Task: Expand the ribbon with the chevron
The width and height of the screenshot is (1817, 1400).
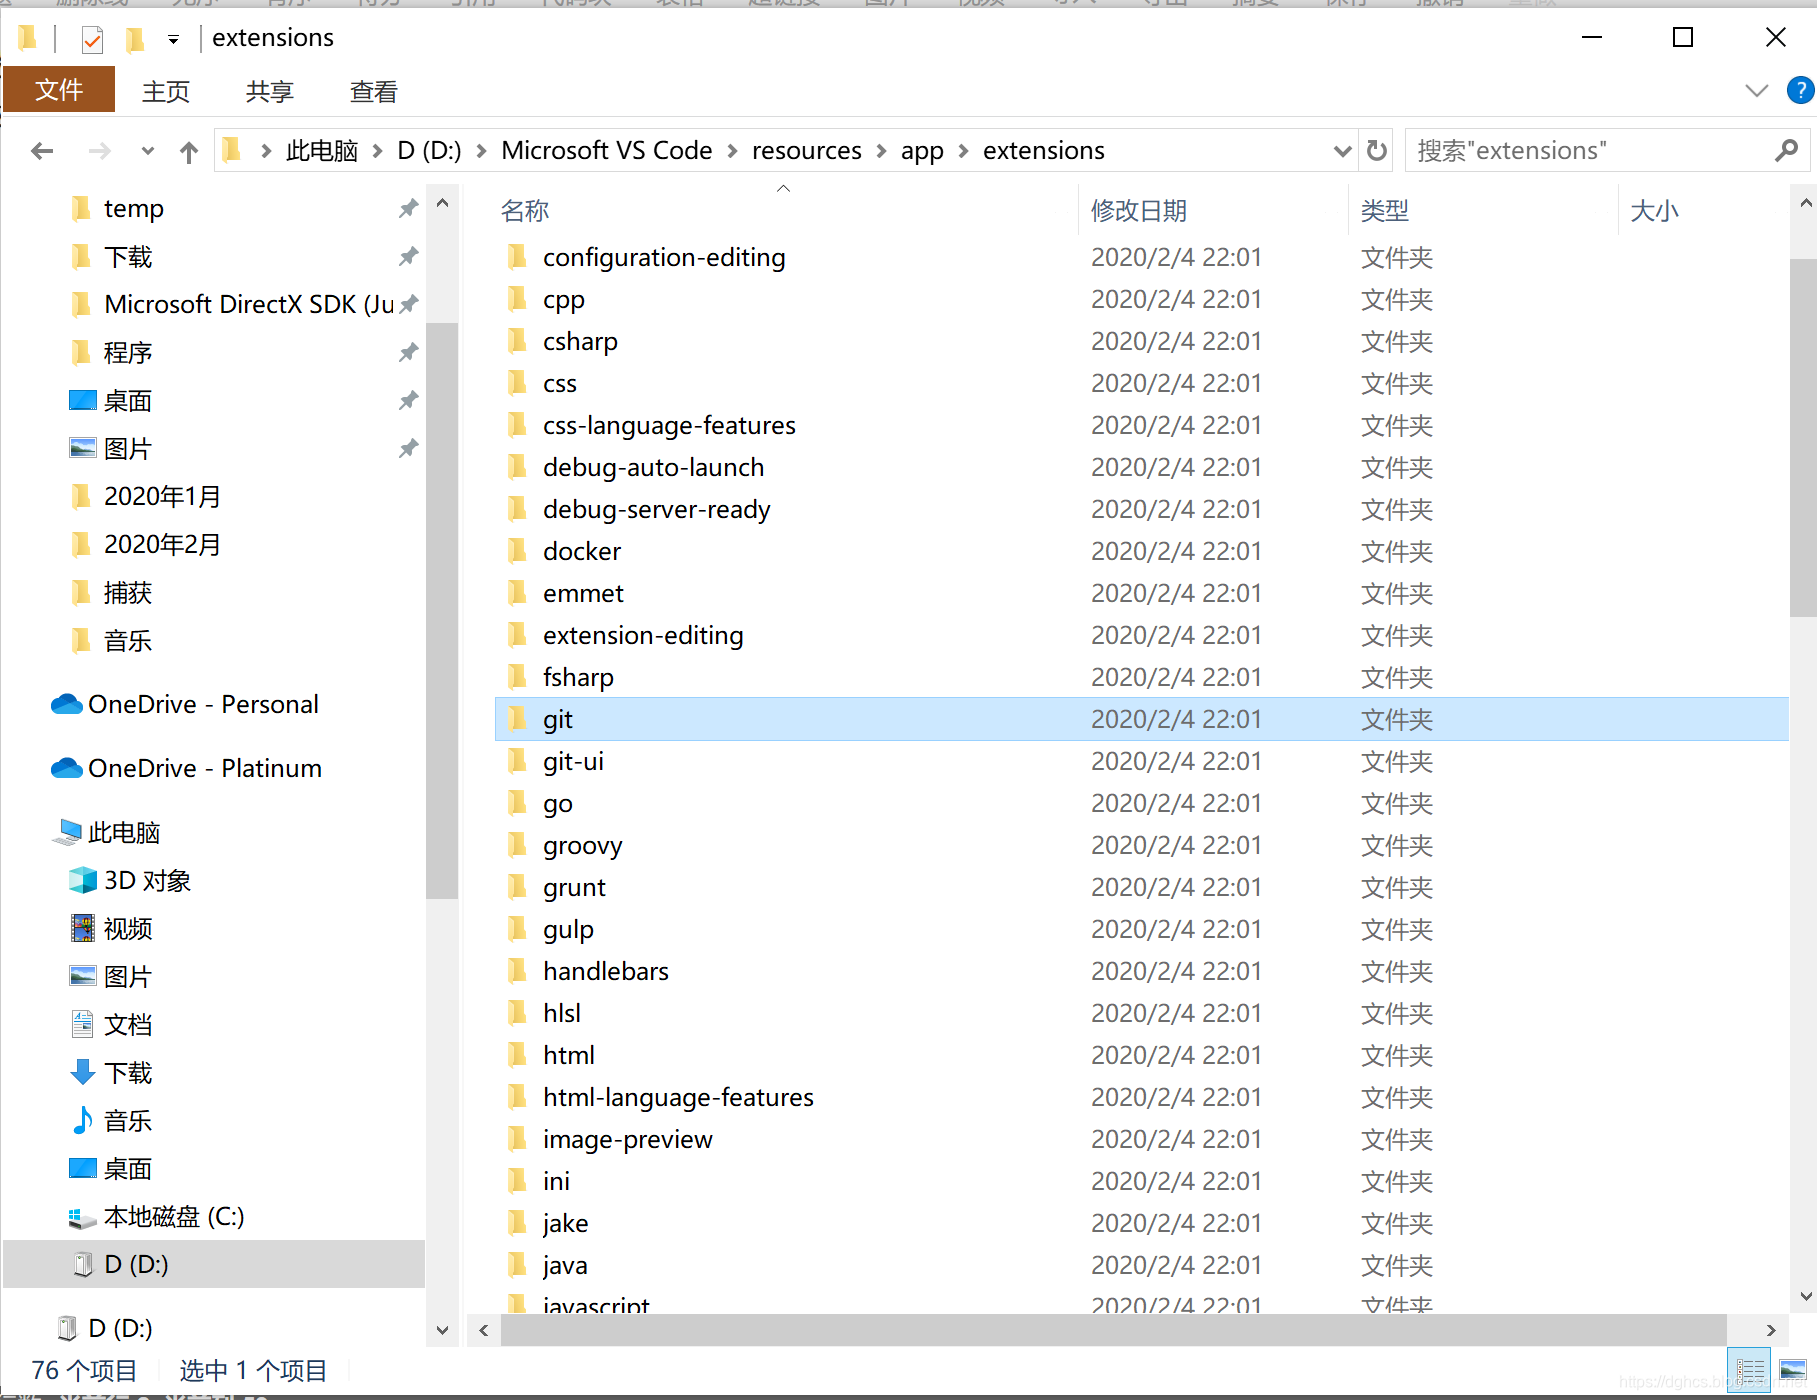Action: (x=1756, y=90)
